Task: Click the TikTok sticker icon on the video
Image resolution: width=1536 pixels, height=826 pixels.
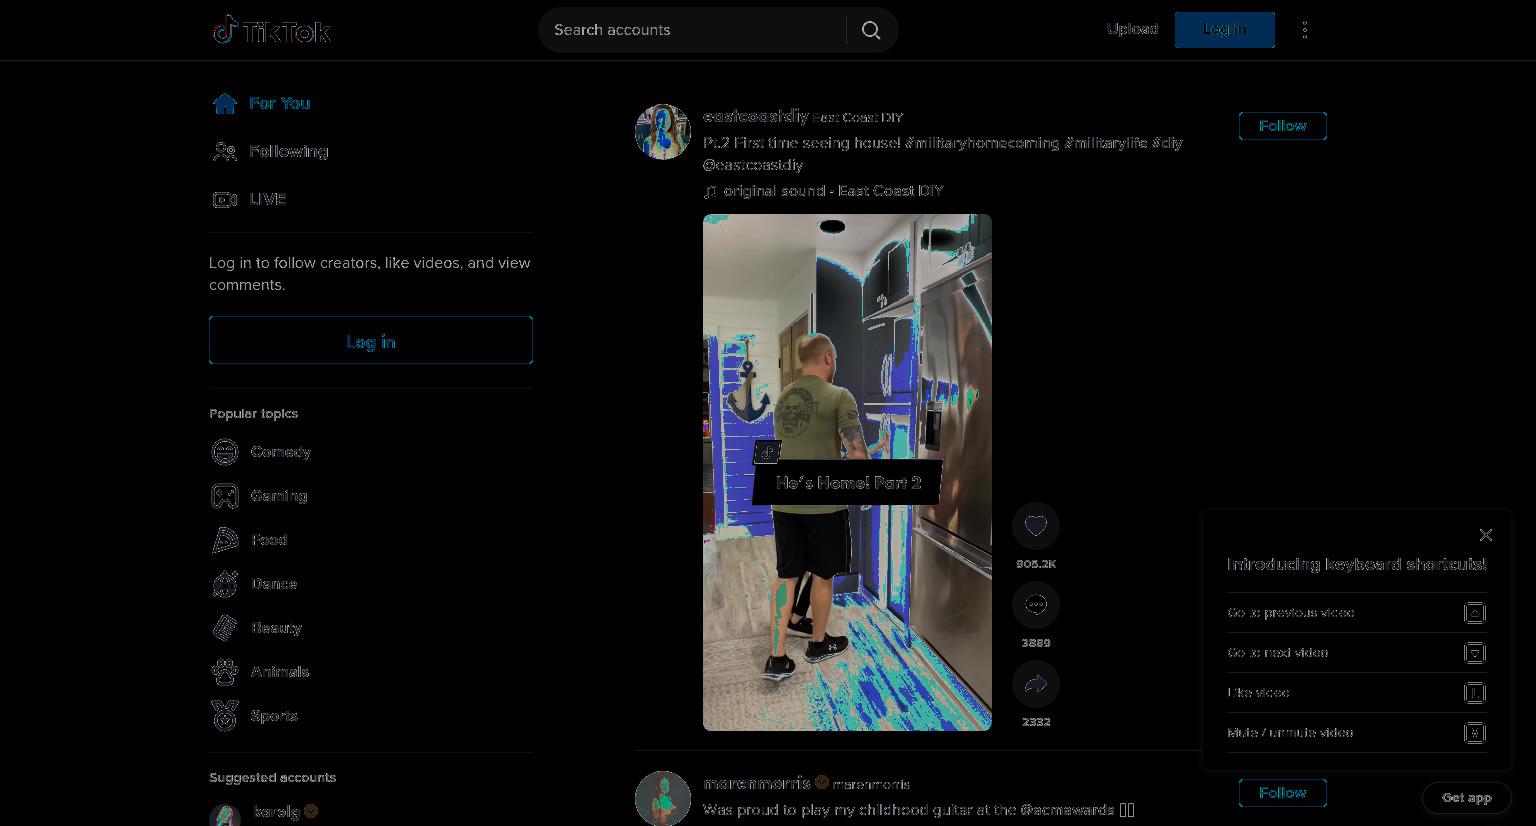Action: pyautogui.click(x=767, y=453)
